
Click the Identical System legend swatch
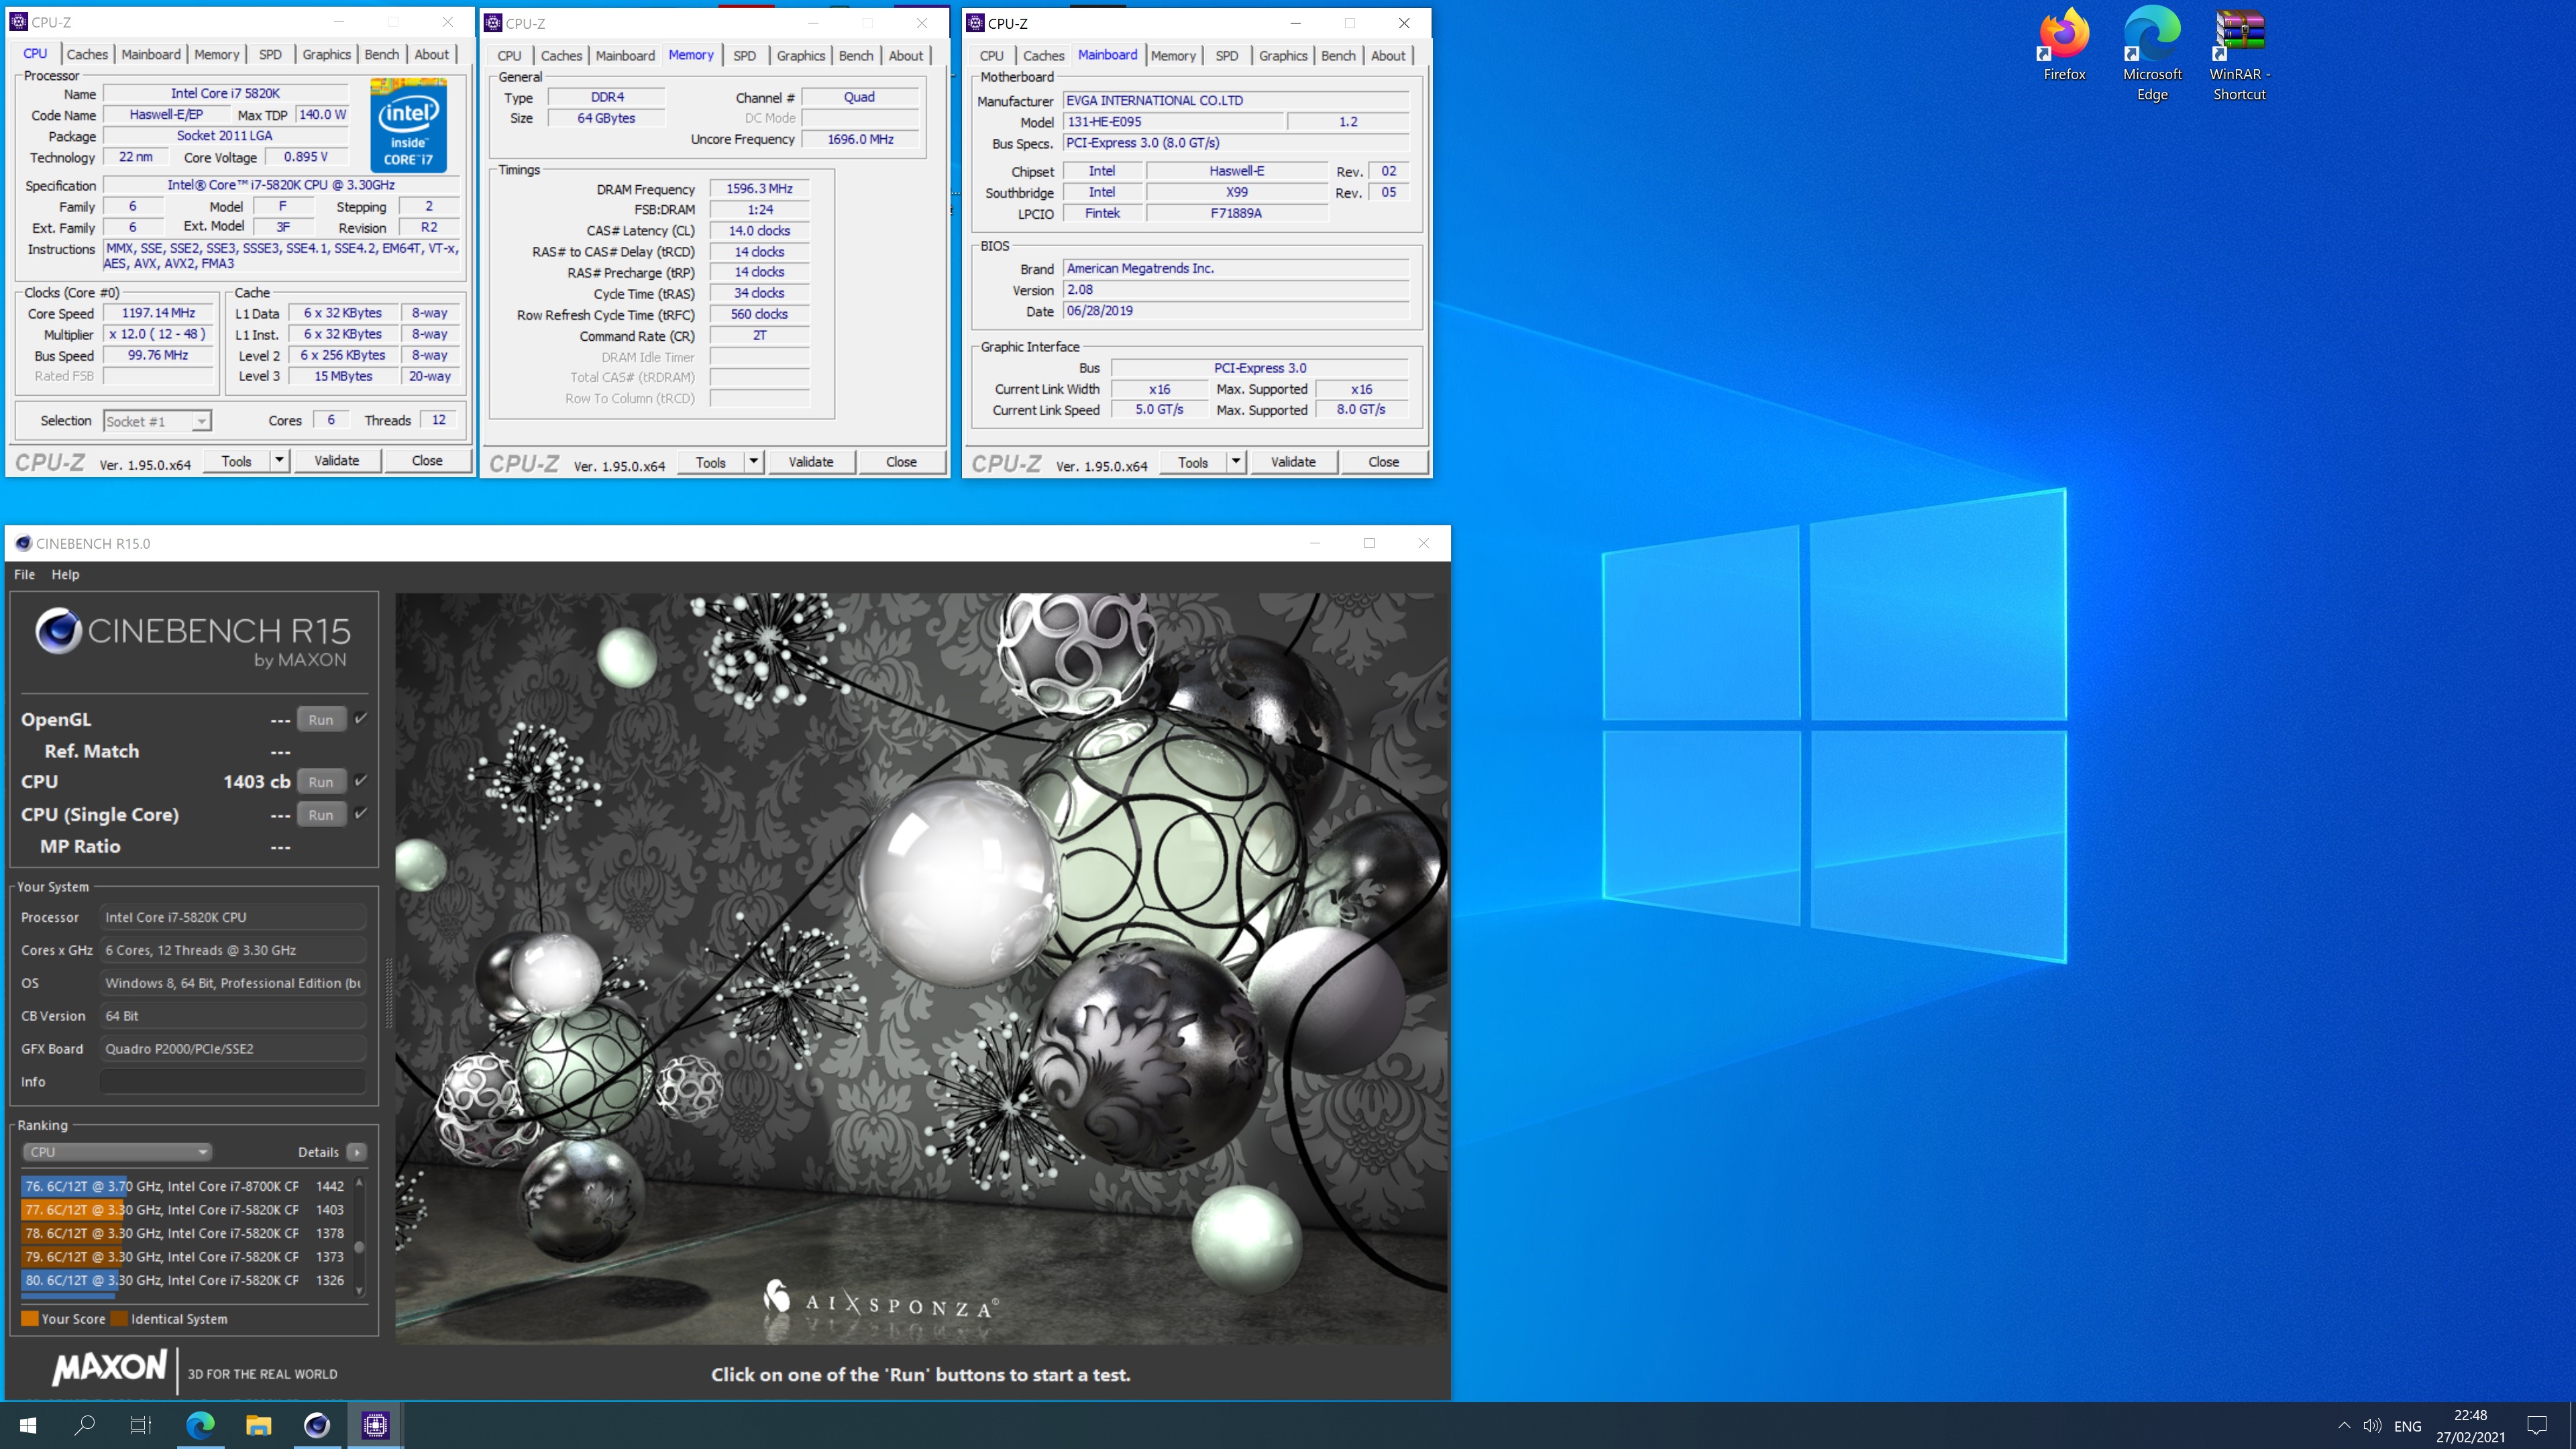tap(119, 1318)
